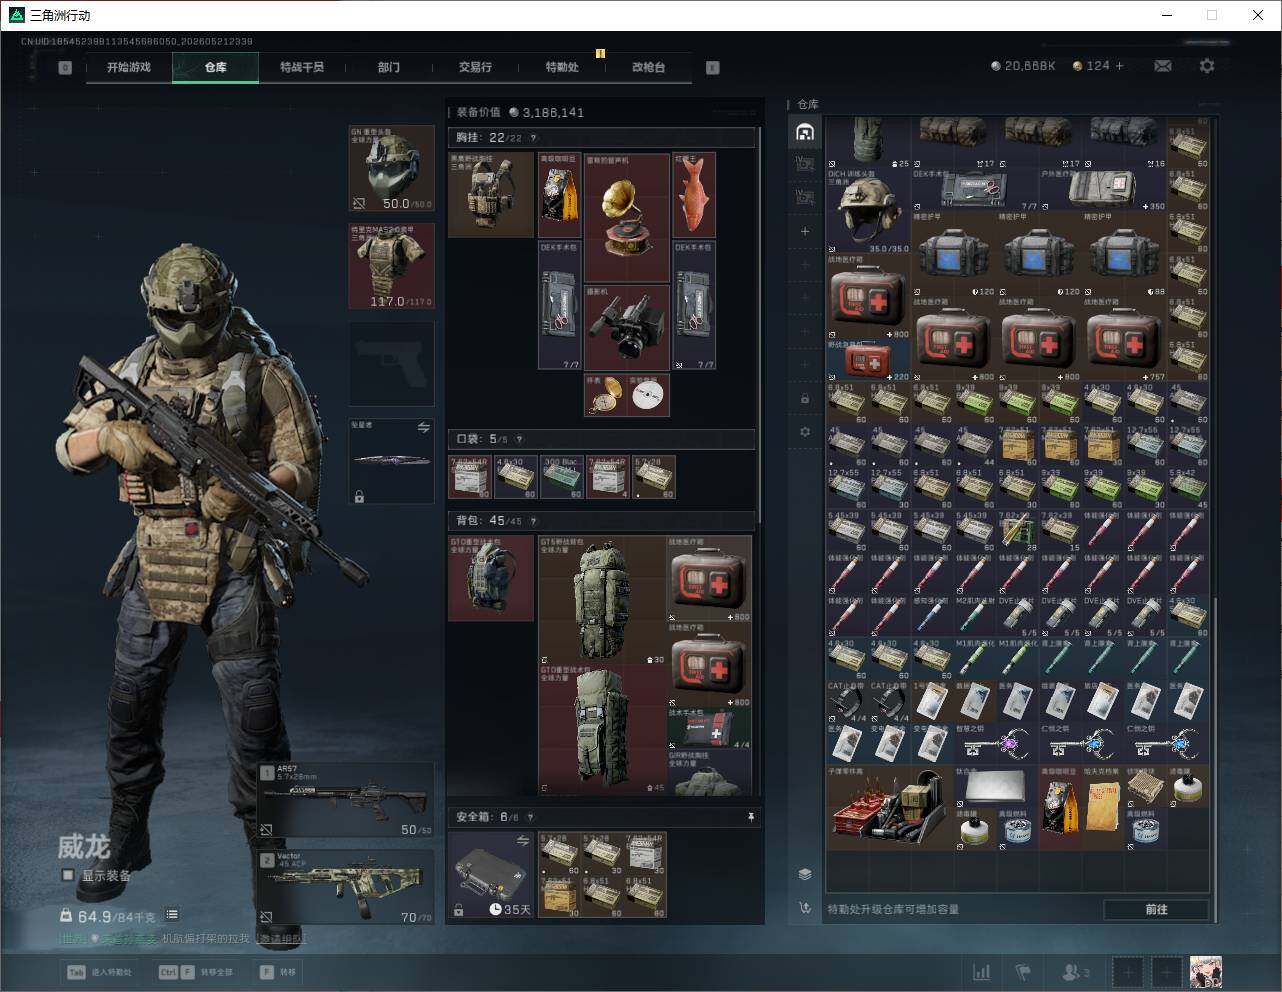Add a teammate in the first empty squad slot

(x=1128, y=971)
